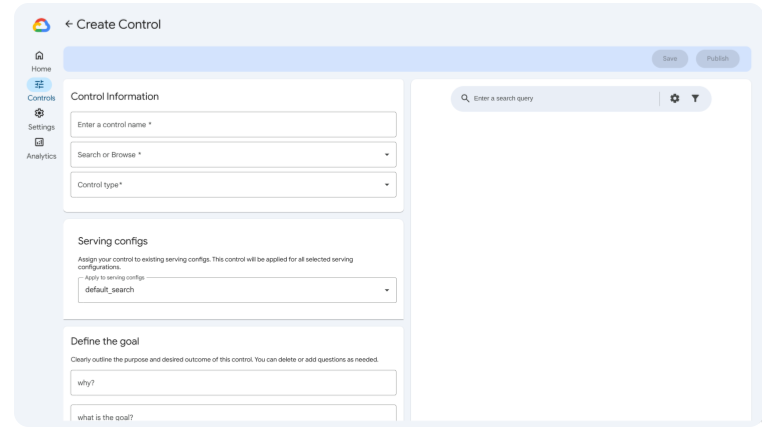Viewport: 762px width, 431px height.
Task: Click the 'Enter a search query' box
Action: click(560, 98)
